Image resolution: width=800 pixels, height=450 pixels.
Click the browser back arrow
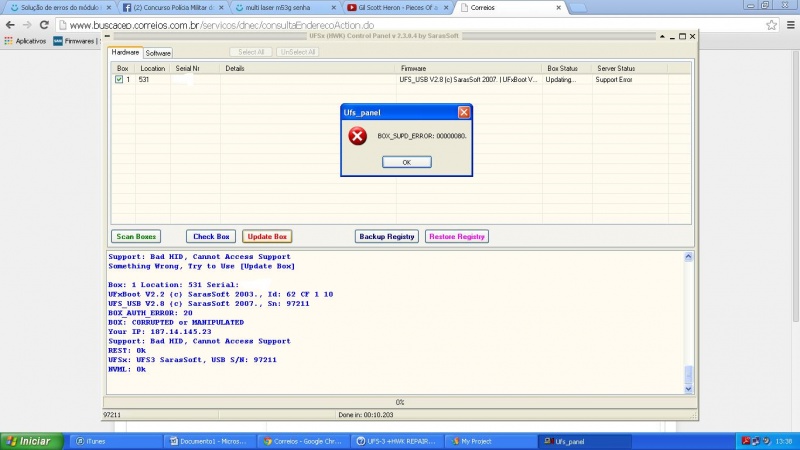(10, 25)
